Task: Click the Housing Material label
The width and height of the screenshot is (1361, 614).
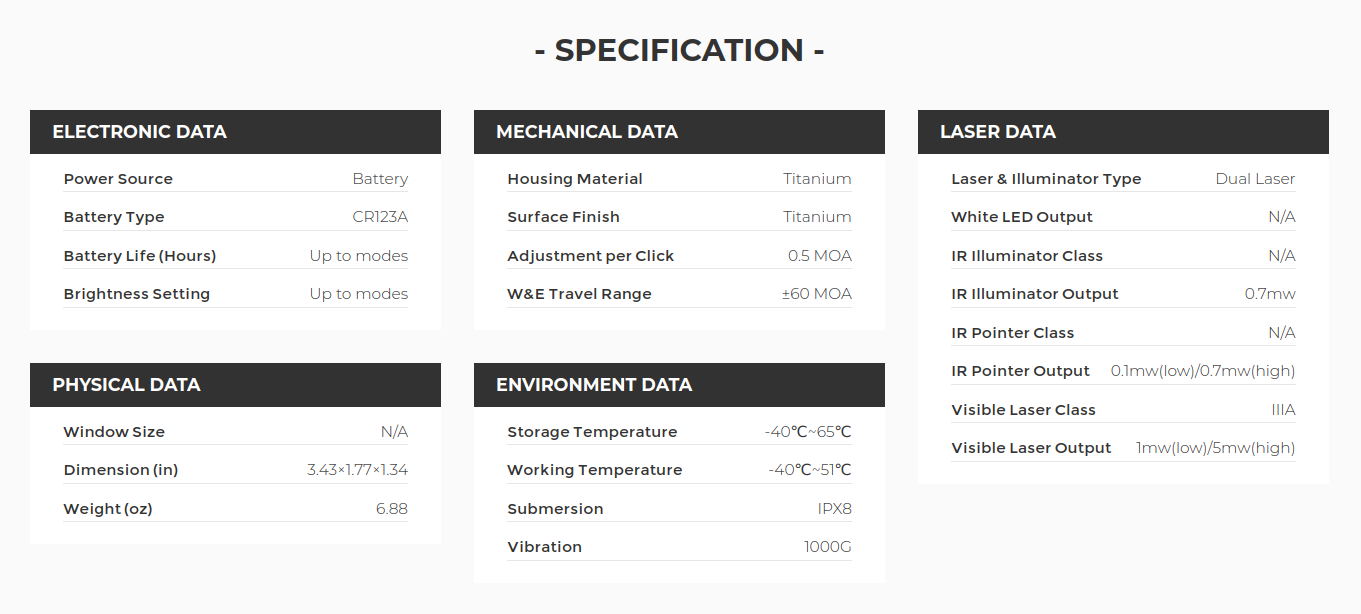Action: click(x=575, y=179)
